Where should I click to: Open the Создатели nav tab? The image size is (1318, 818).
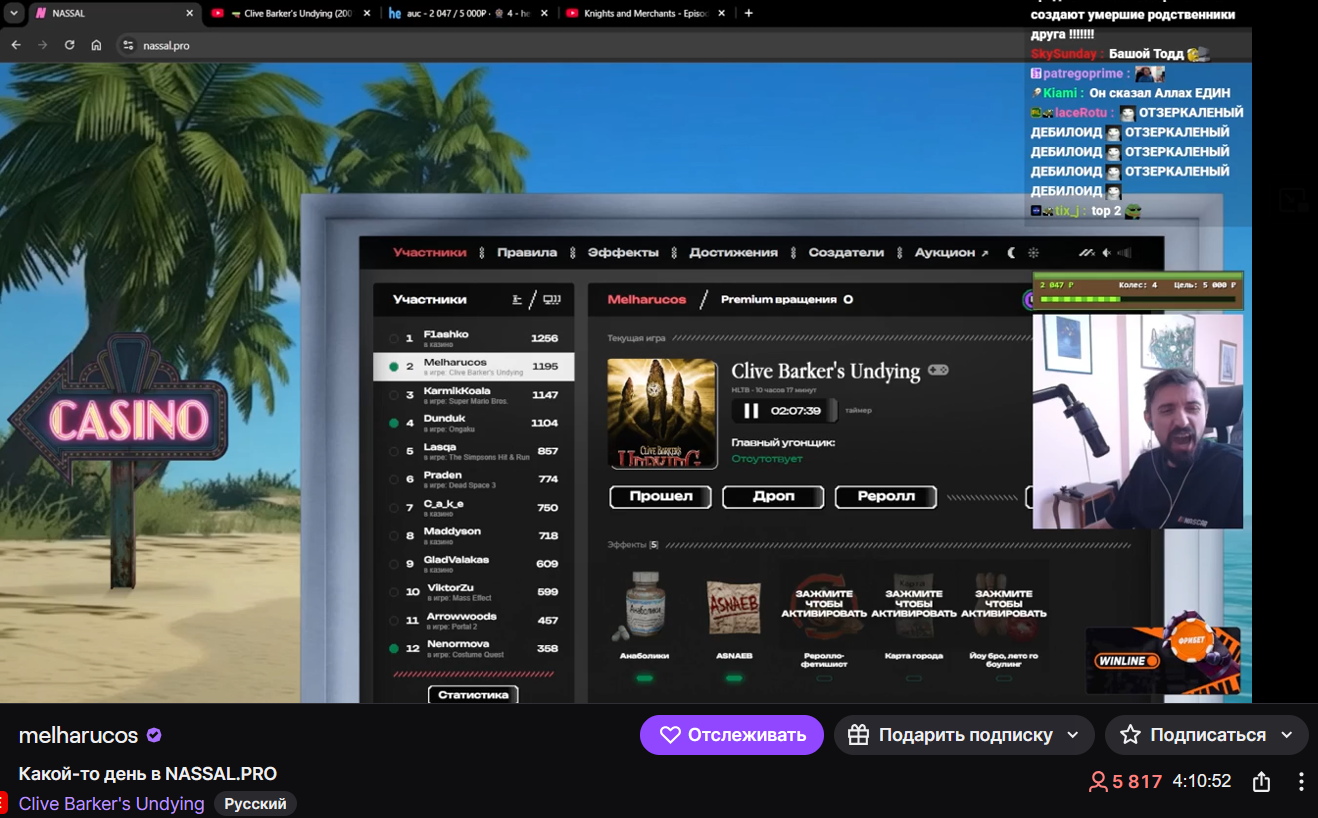pyautogui.click(x=846, y=253)
